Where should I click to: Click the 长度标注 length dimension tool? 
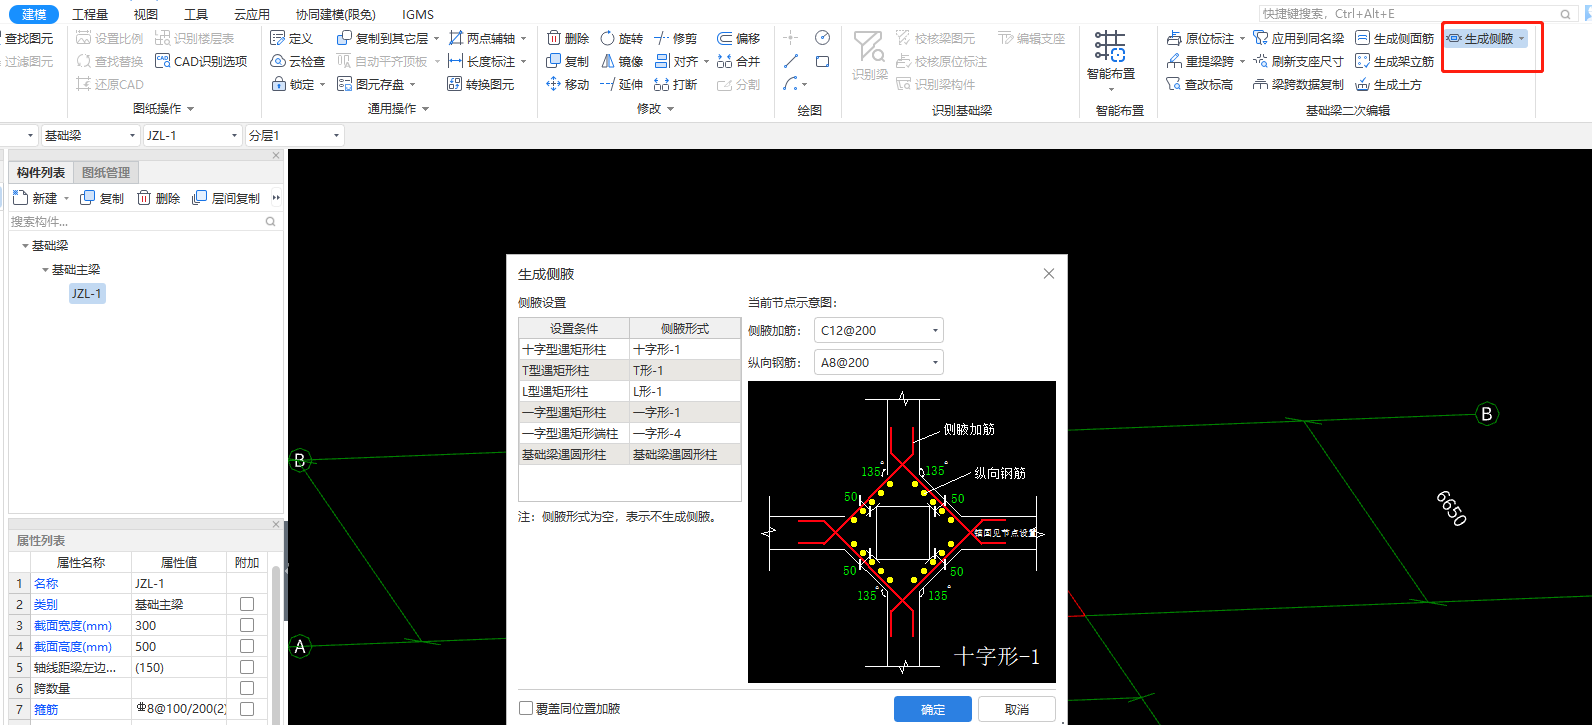point(482,61)
